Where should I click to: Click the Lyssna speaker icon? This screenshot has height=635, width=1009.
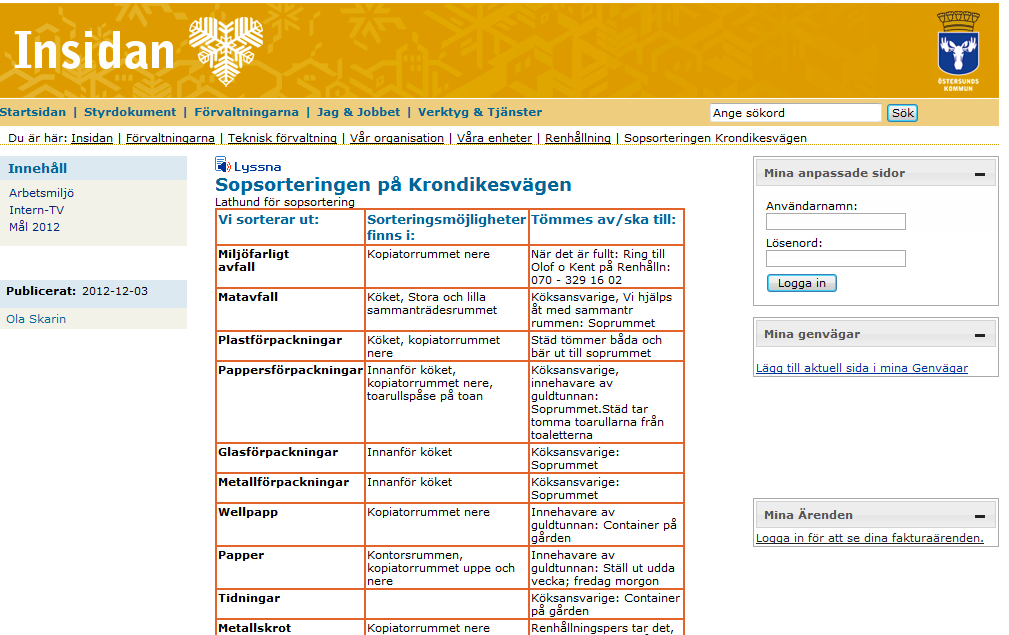(x=223, y=165)
